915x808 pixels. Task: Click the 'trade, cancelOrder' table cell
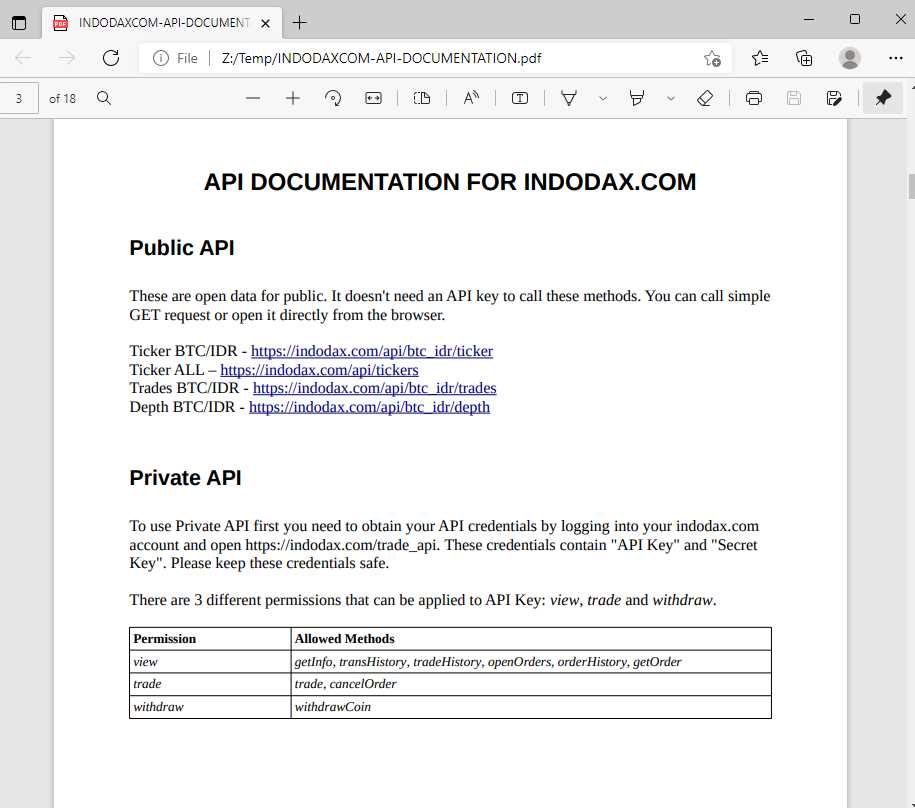531,684
